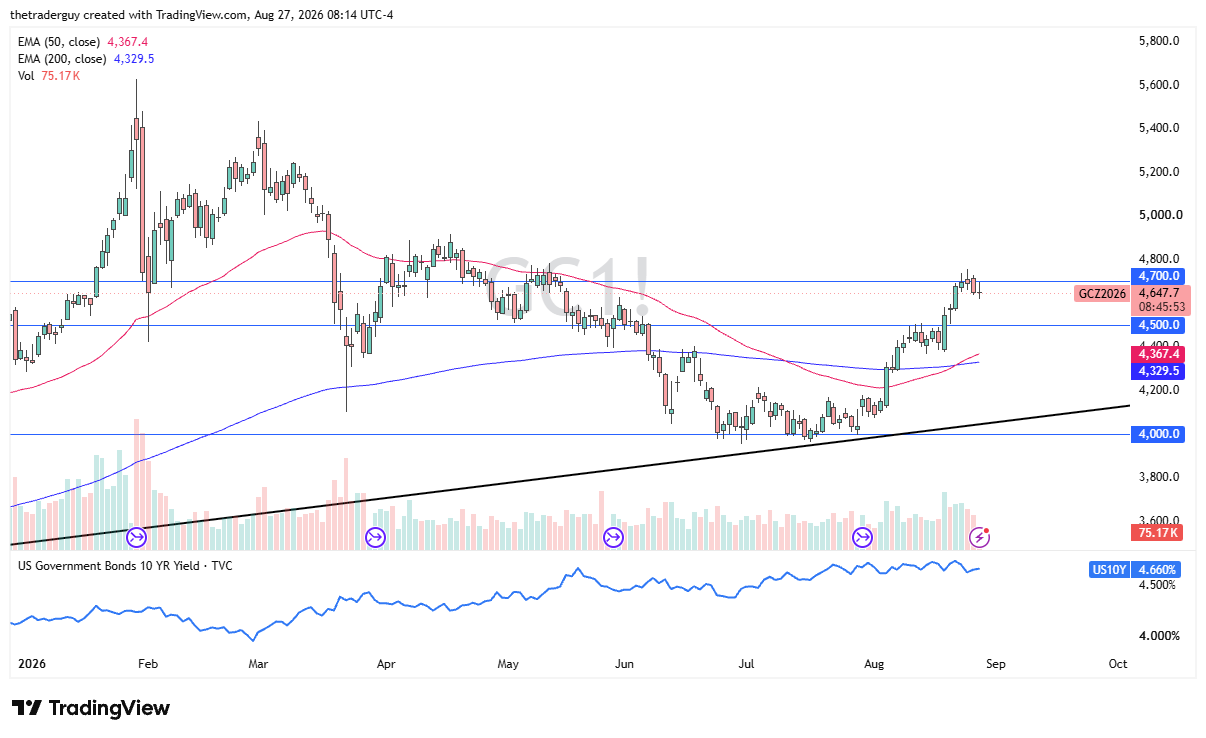
Task: Click the 5,400.0 price axis label
Action: pos(1159,128)
